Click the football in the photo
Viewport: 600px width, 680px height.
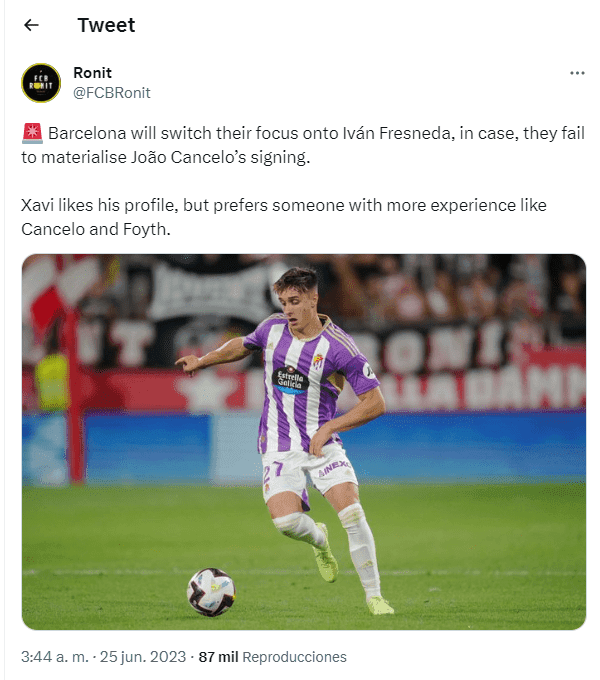211,592
